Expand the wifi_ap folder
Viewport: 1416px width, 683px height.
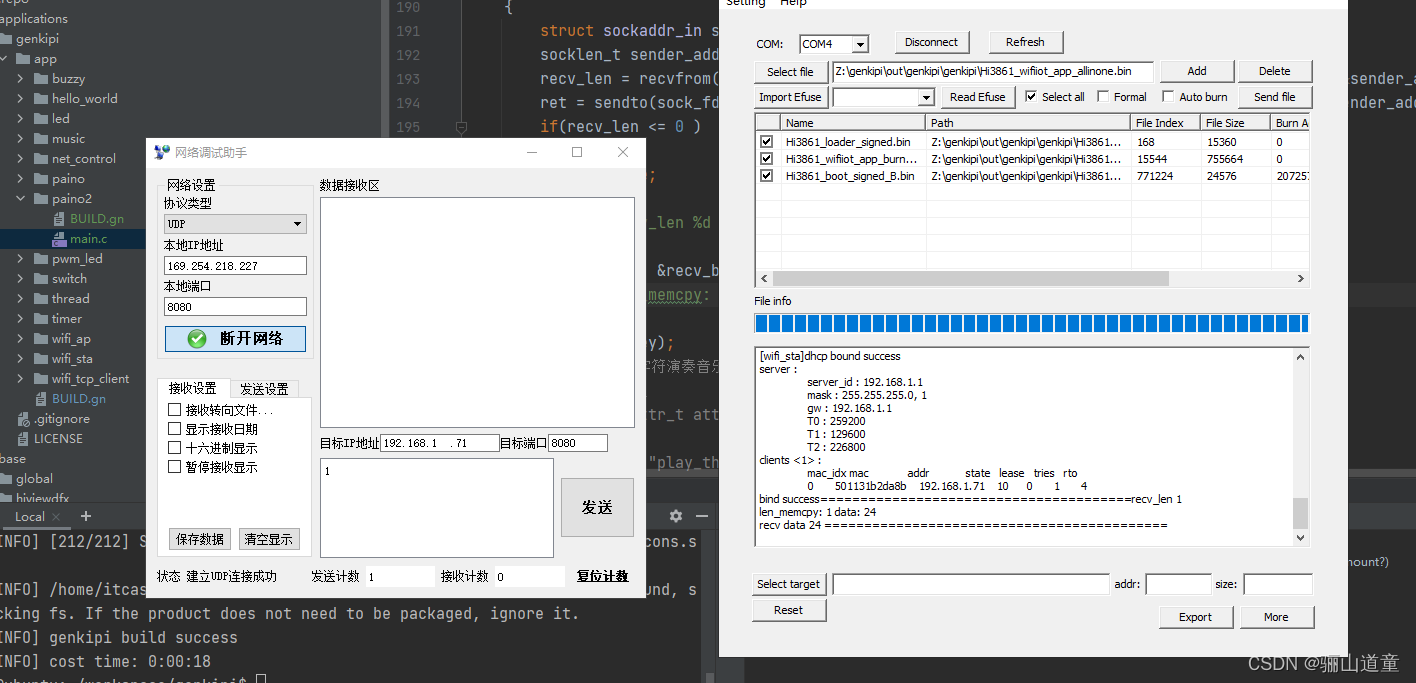click(x=22, y=339)
